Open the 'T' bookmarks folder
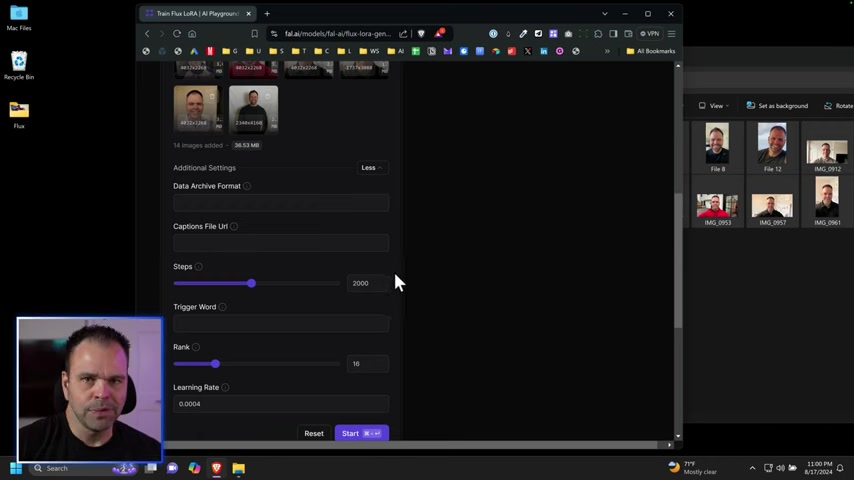This screenshot has width=854, height=480. [299, 51]
